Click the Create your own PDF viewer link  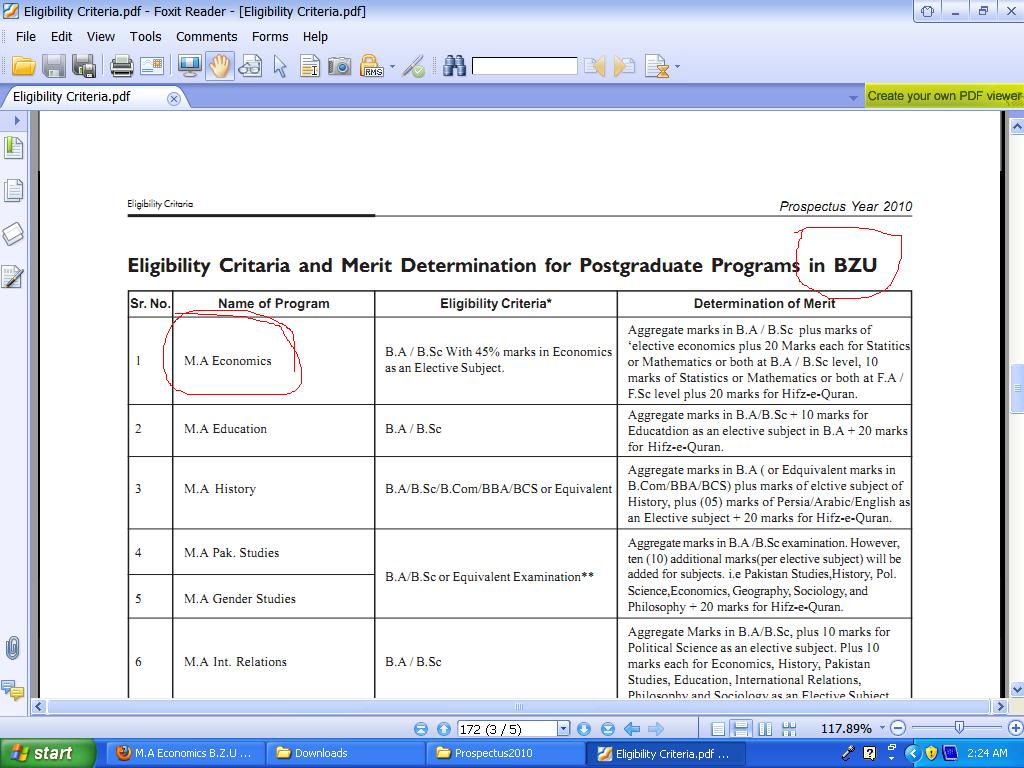pos(942,96)
